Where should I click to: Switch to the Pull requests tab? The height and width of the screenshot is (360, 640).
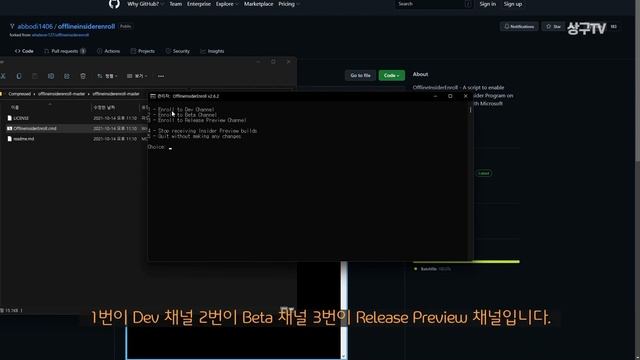64,51
